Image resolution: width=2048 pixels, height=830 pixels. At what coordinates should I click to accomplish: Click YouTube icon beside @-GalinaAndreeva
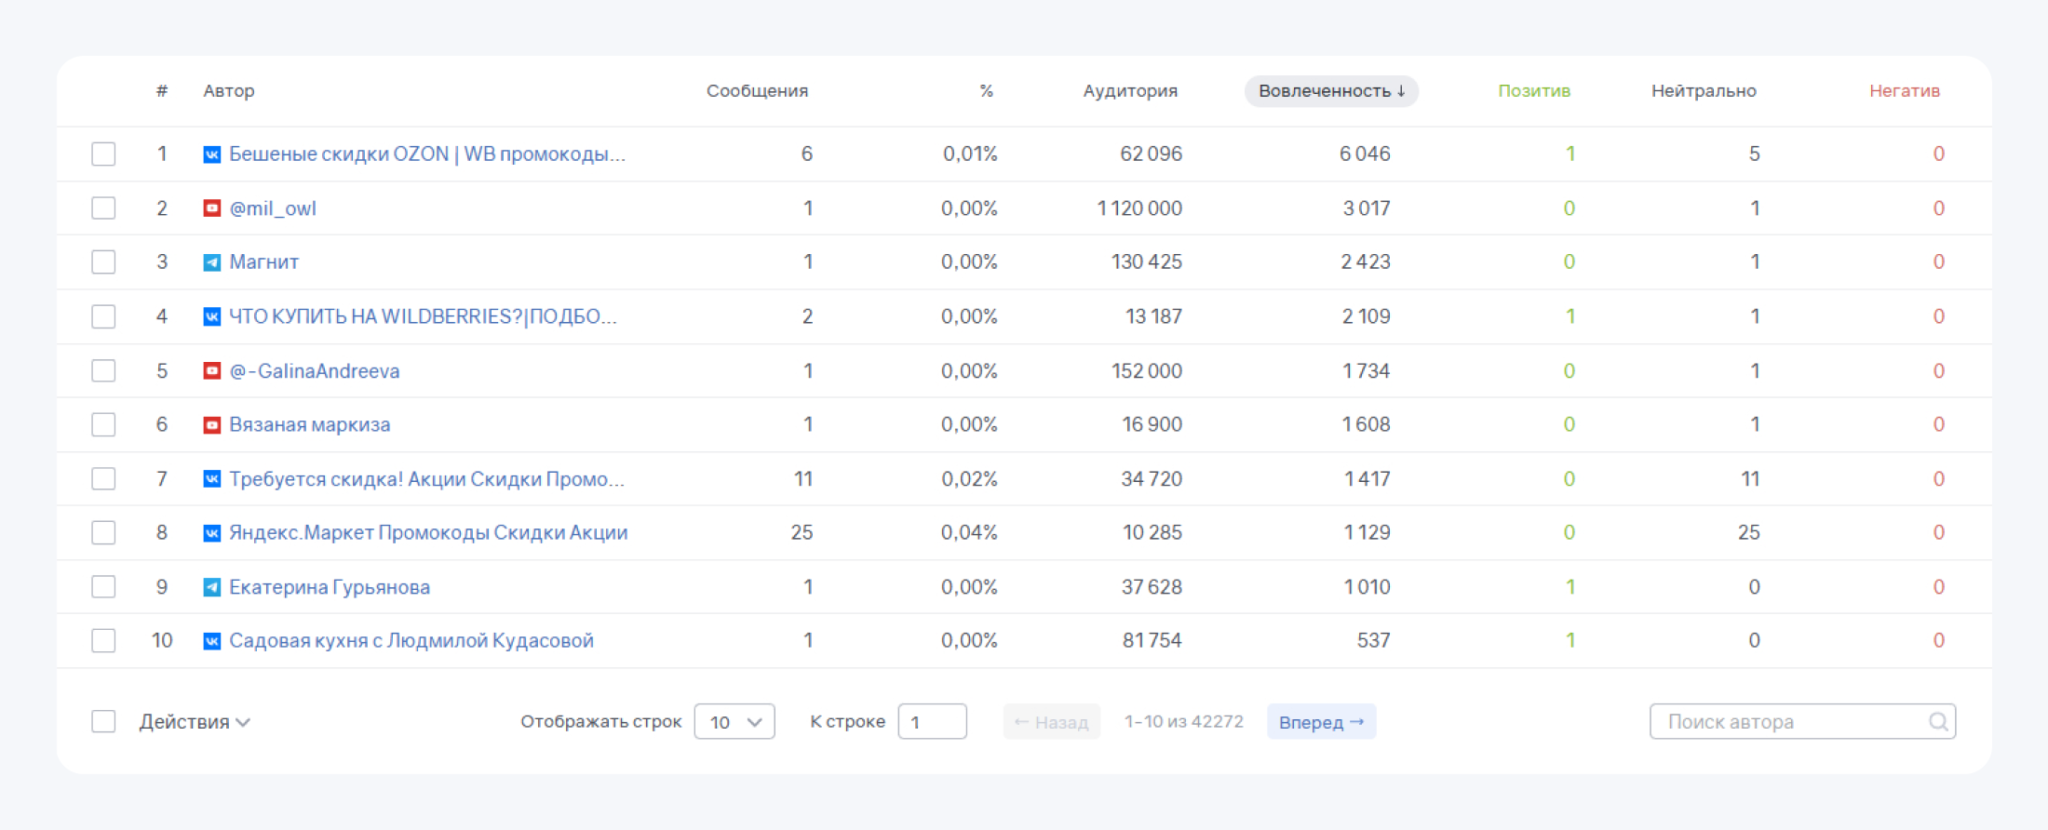point(212,371)
